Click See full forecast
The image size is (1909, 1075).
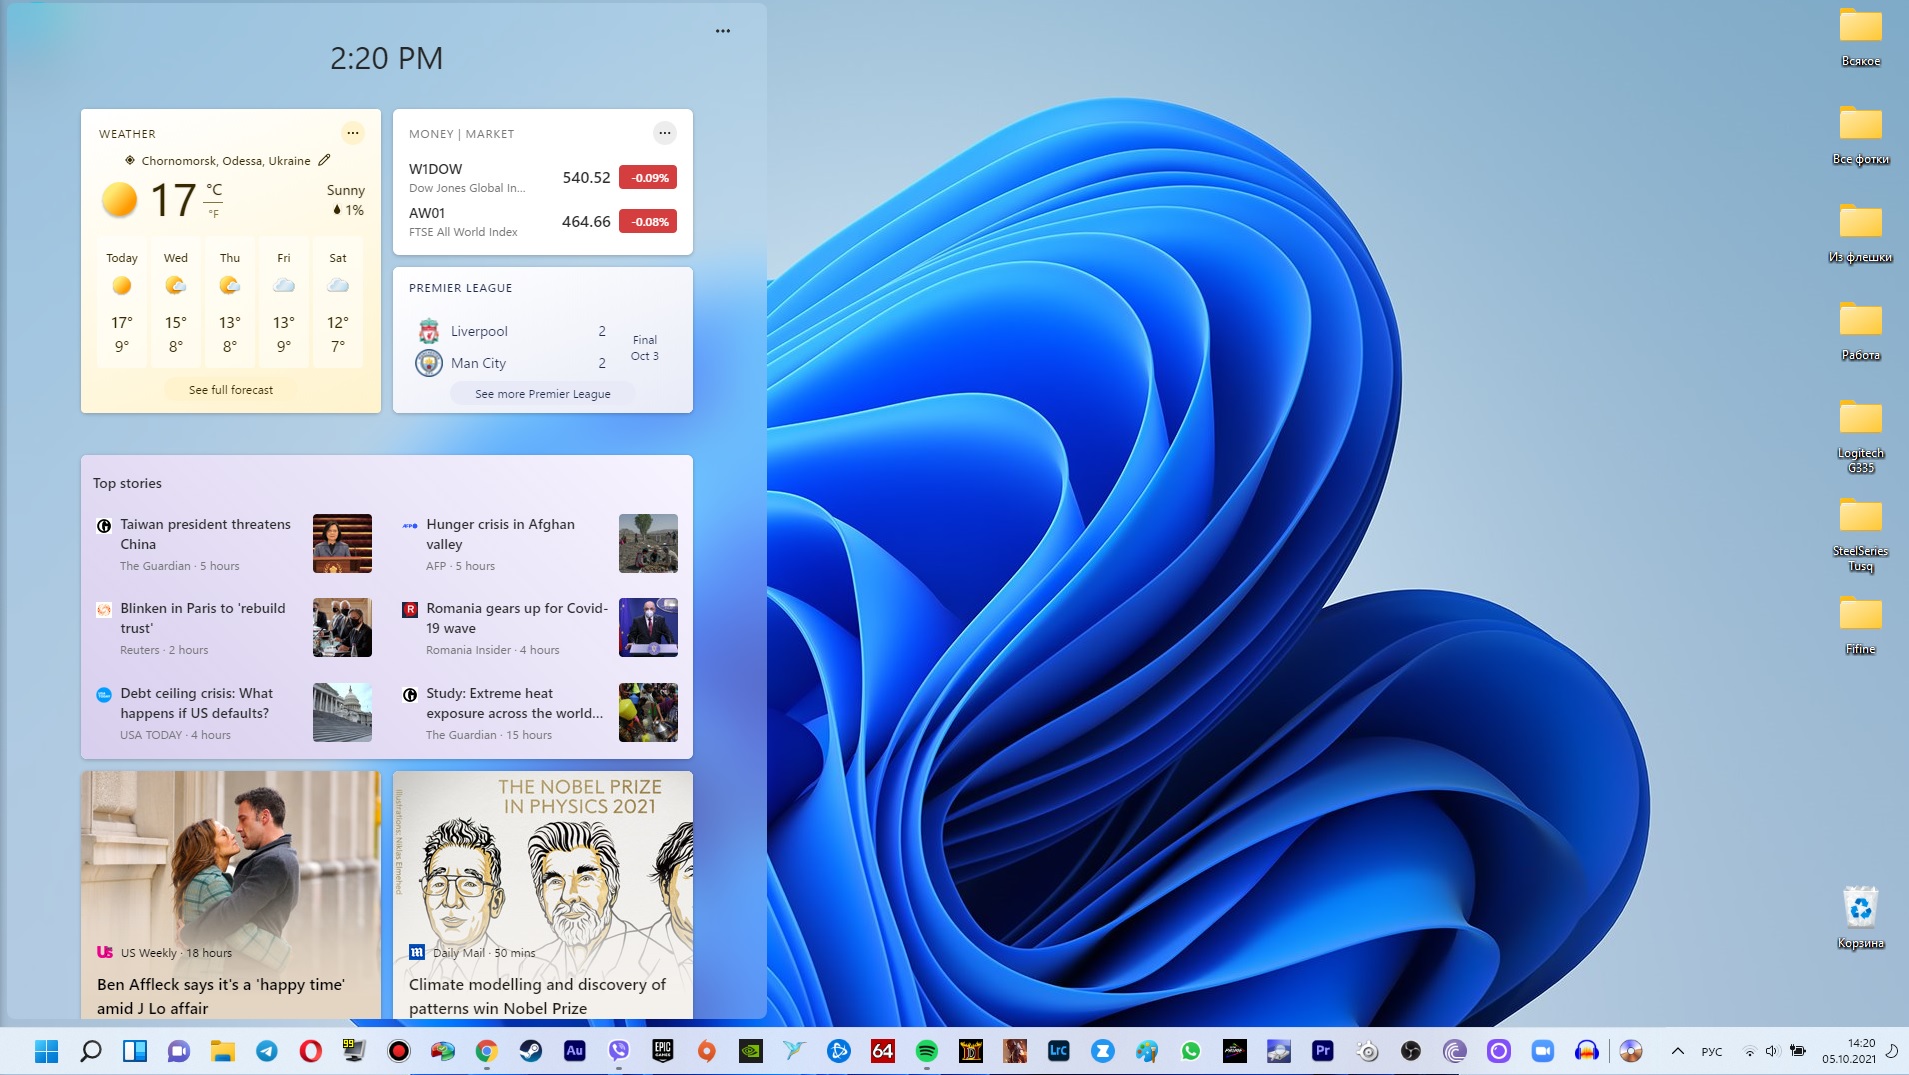(x=231, y=390)
